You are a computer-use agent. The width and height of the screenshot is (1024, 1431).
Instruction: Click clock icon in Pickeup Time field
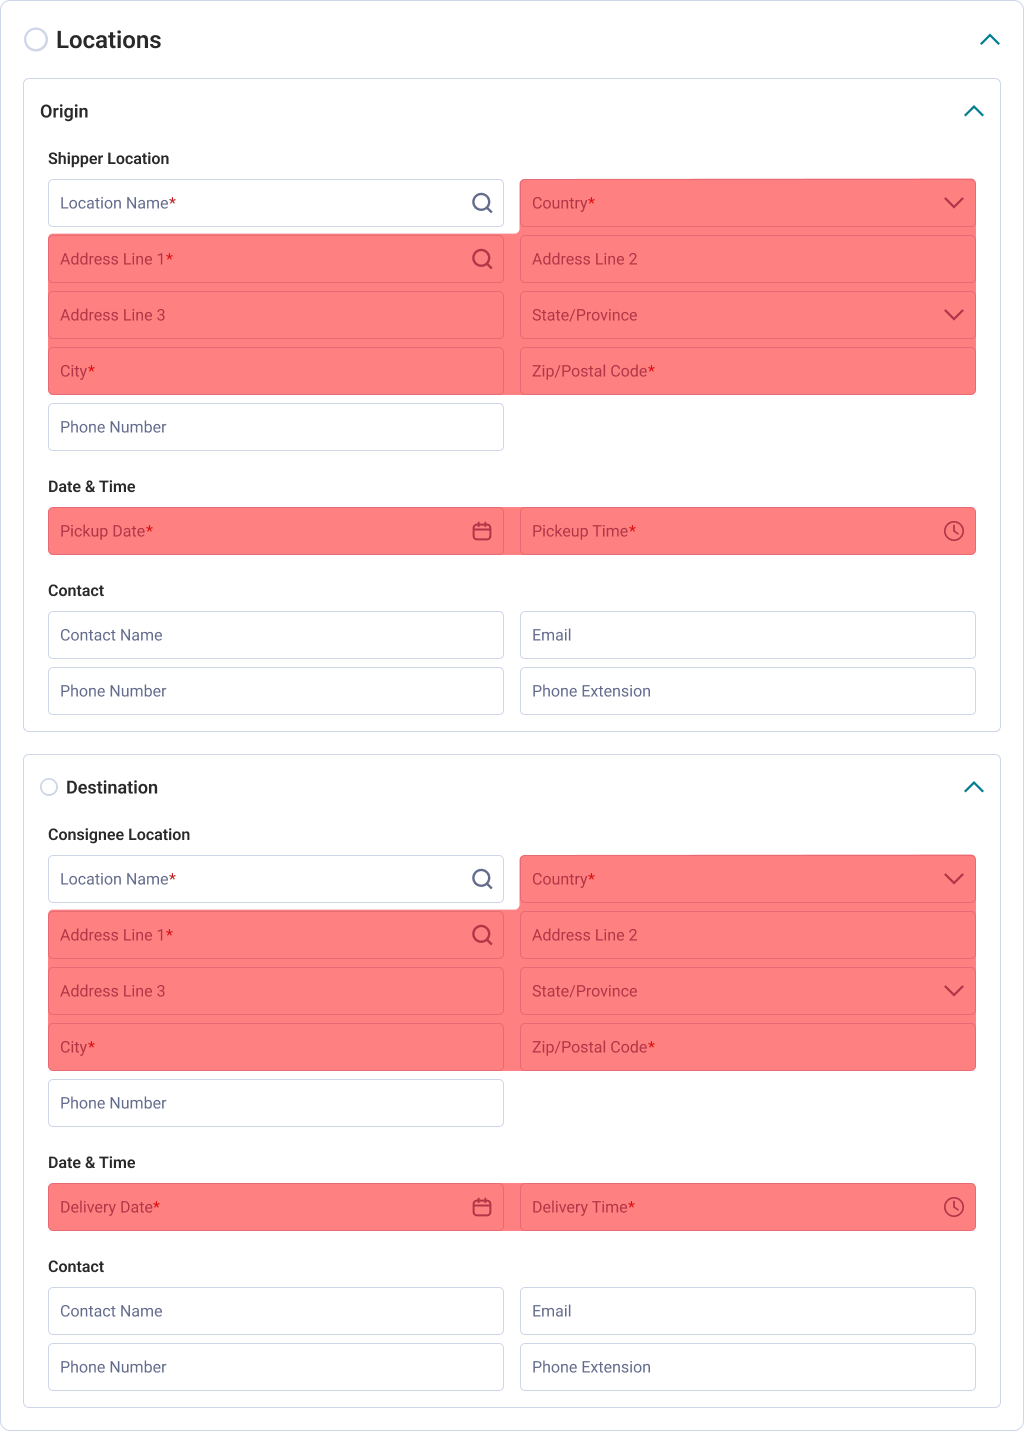(x=954, y=531)
